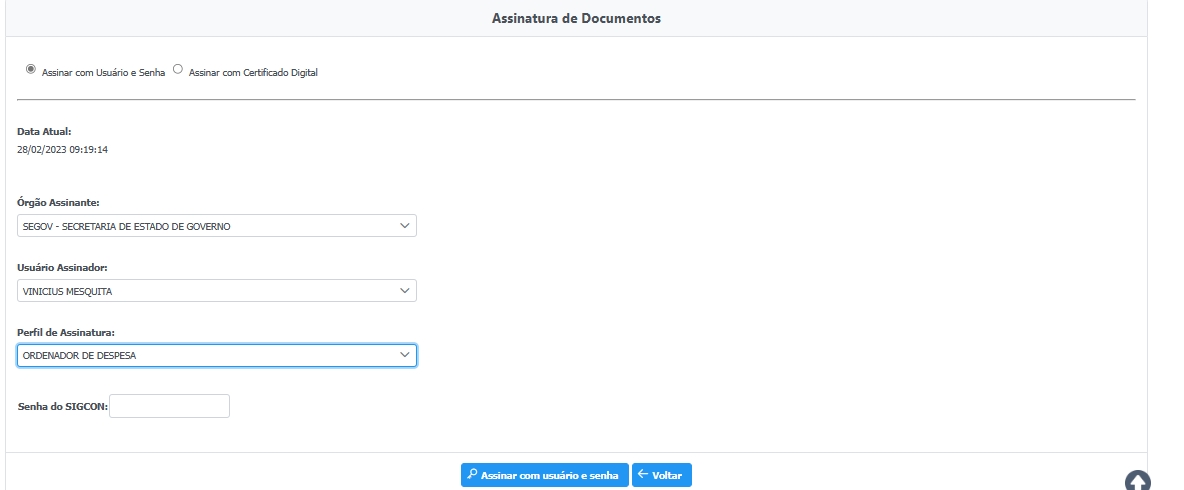Viewport: 1184px width, 490px height.
Task: Click chevron arrow beside VINICIUS MESQUITA
Action: [x=404, y=290]
